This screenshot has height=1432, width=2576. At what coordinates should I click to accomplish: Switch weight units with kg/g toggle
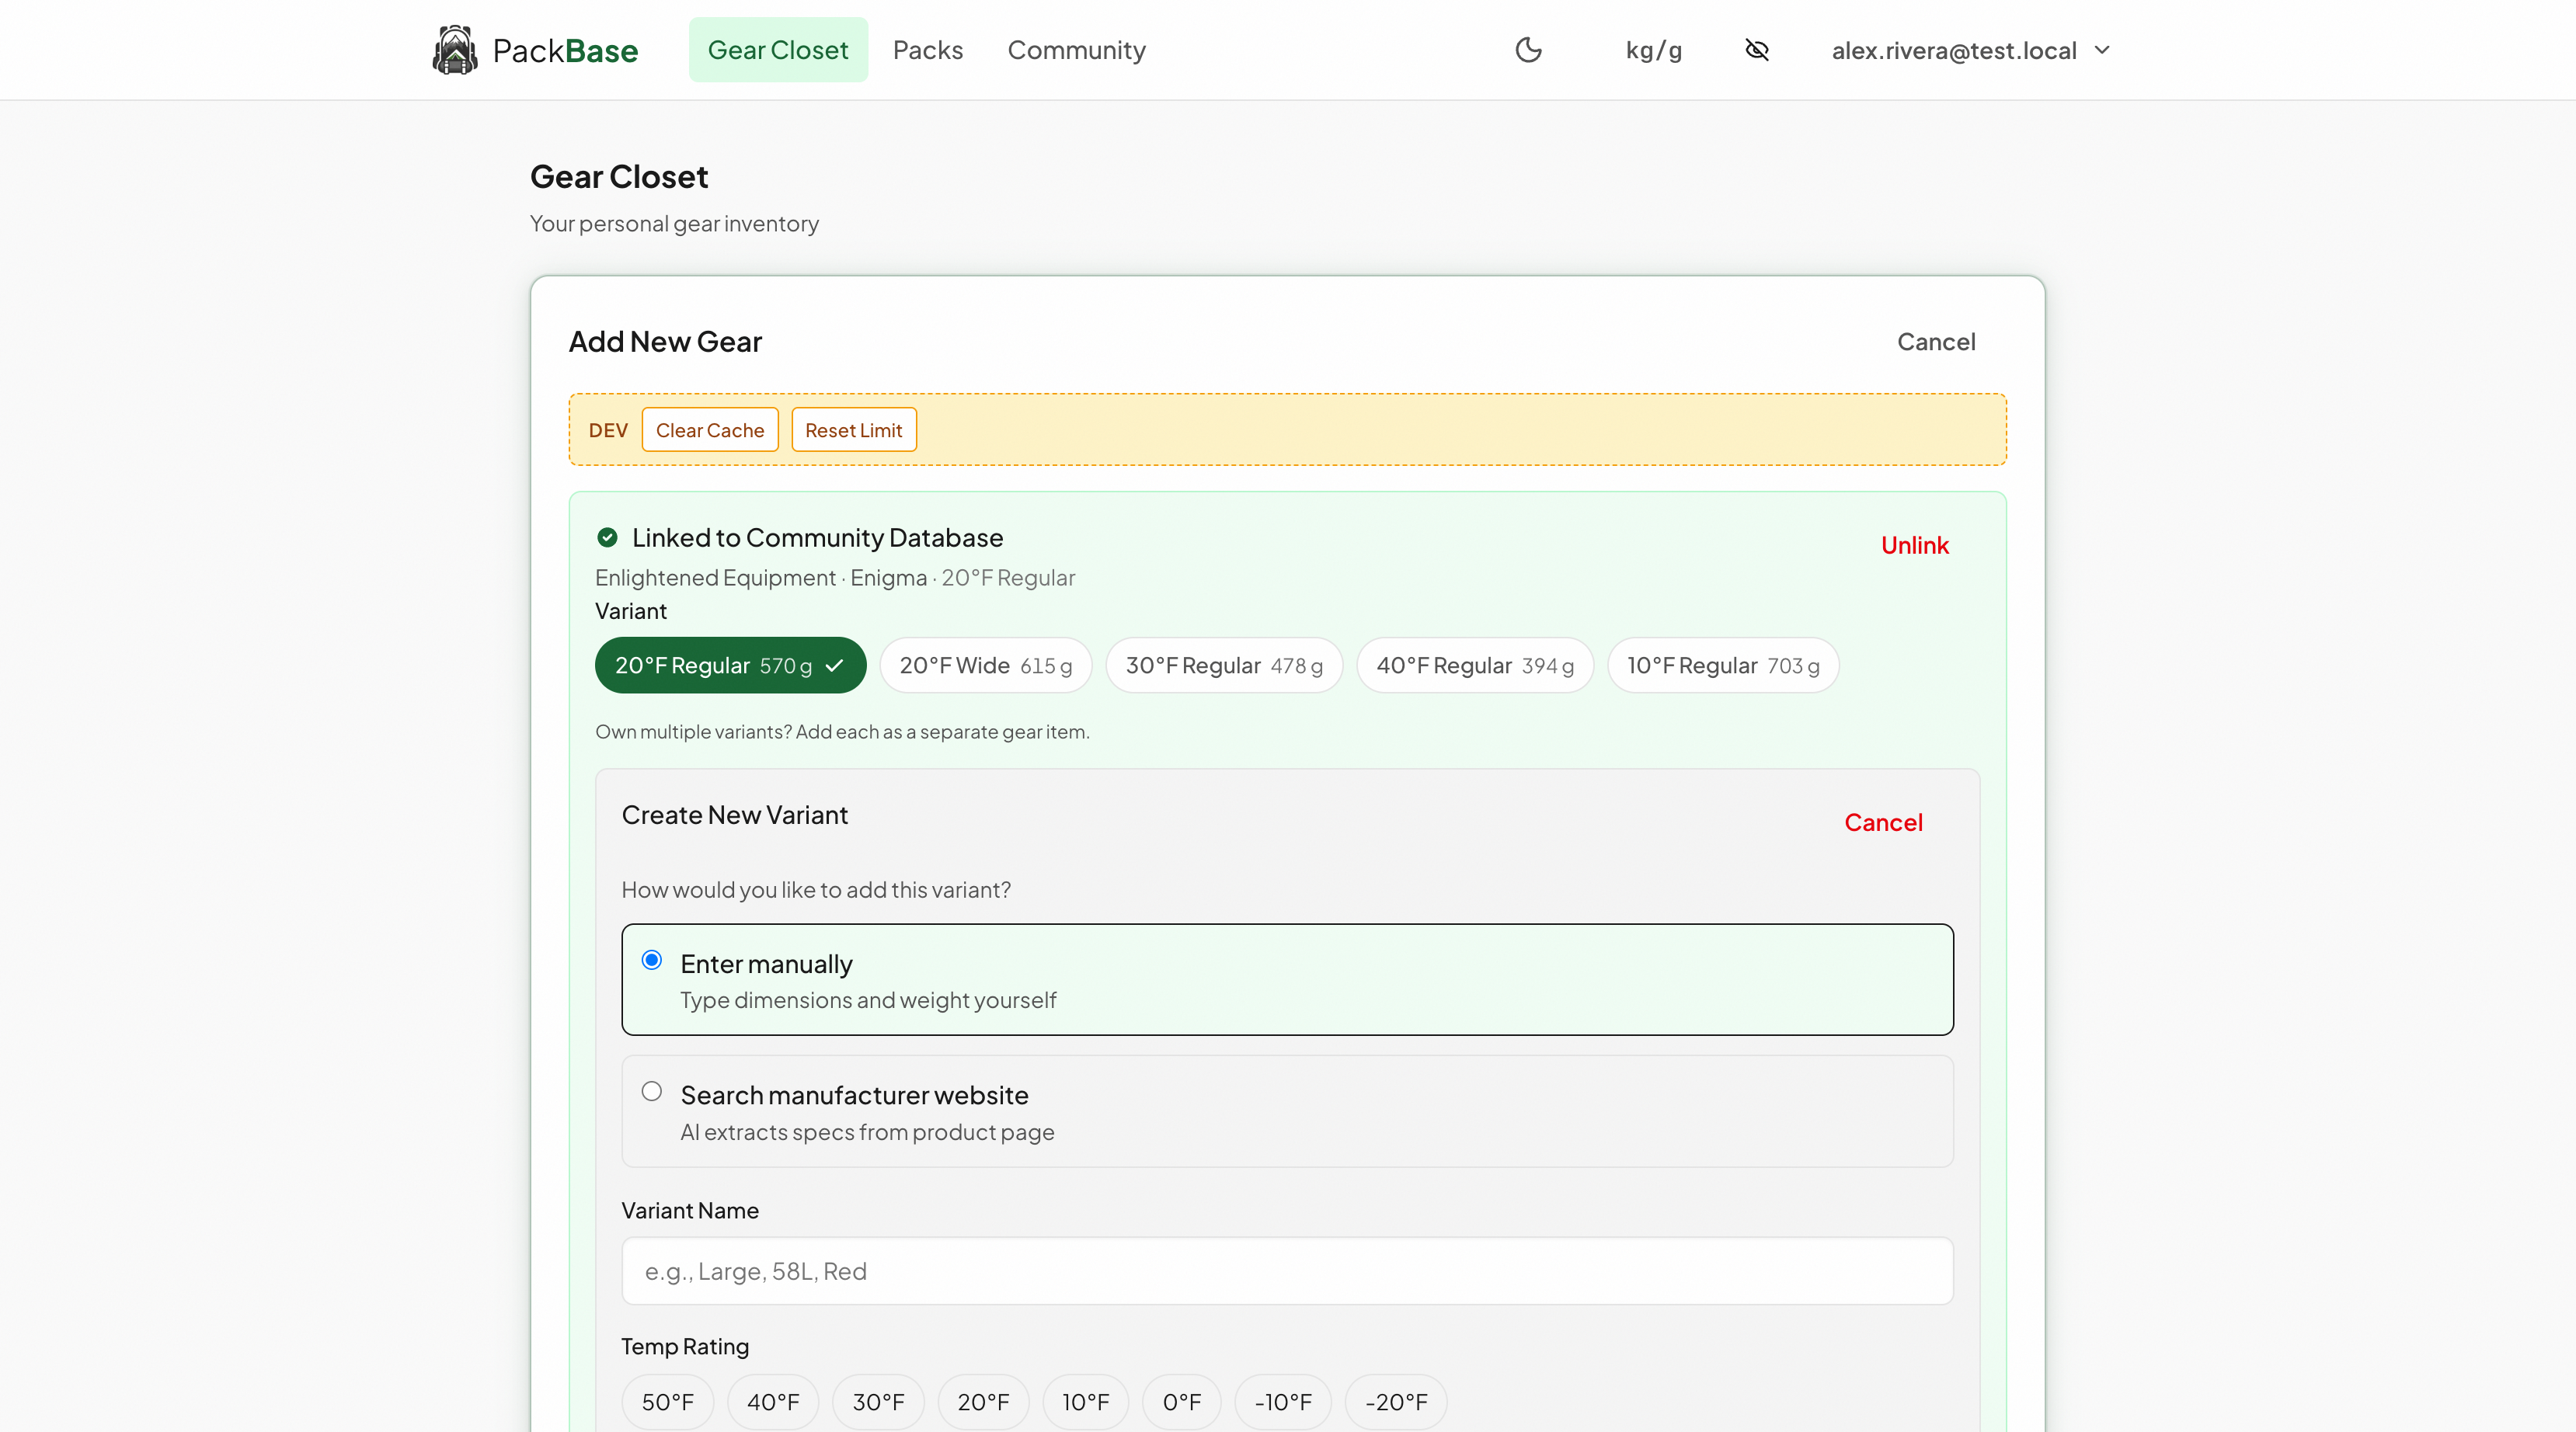pyautogui.click(x=1654, y=50)
